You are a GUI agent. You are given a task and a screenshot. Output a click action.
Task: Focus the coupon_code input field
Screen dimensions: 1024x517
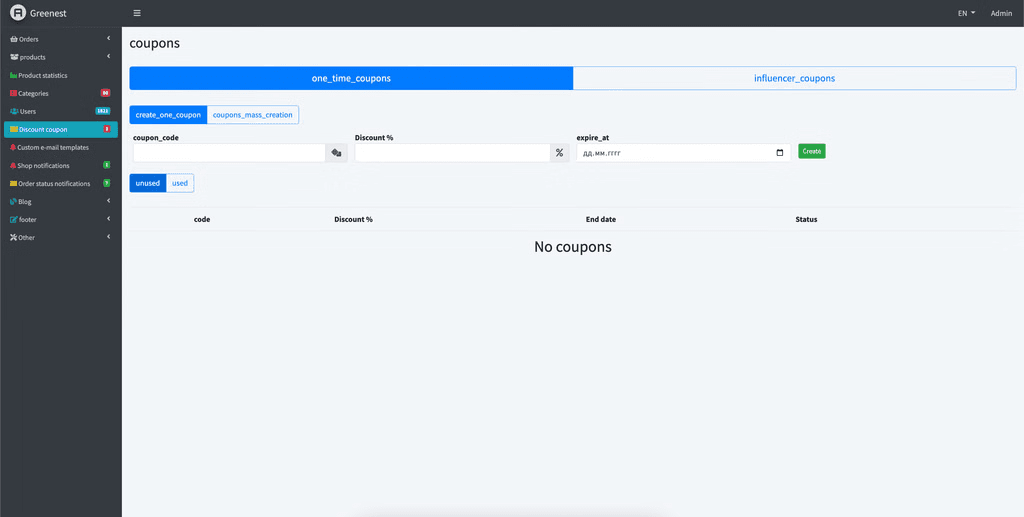pos(229,153)
